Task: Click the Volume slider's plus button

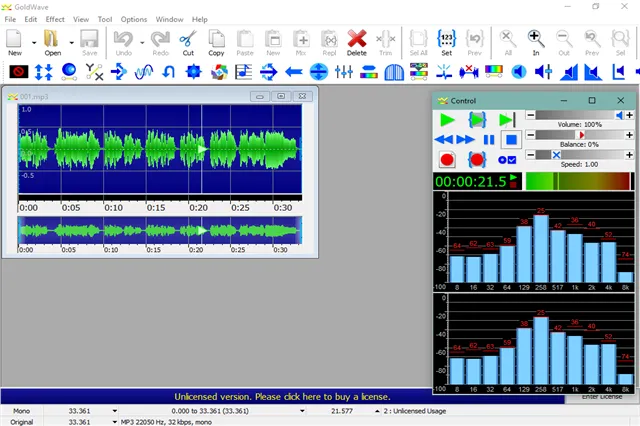Action: (x=628, y=116)
